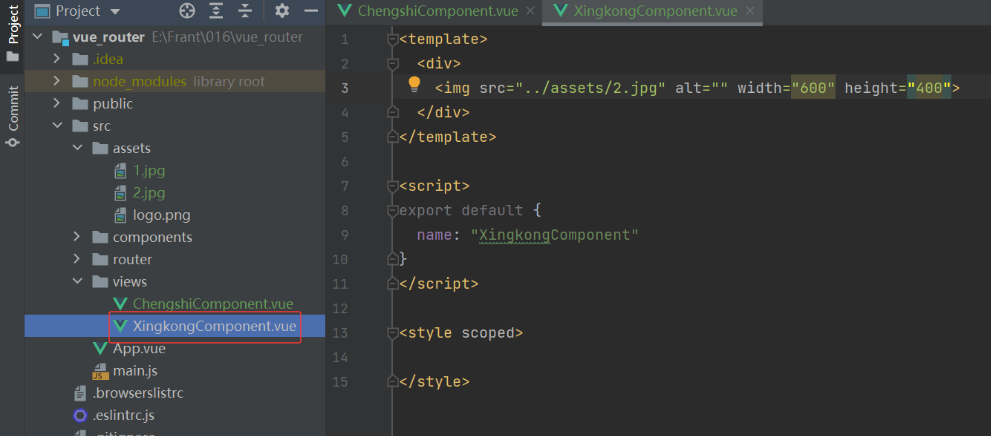Collapse the views folder

[77, 281]
